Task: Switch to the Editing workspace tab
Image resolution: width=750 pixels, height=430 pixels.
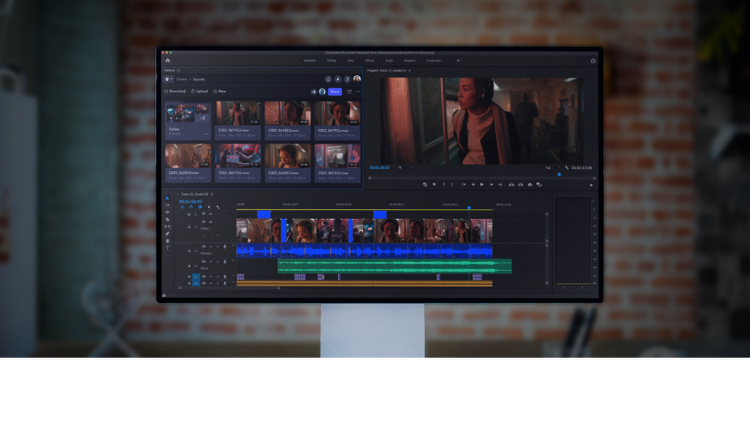Action: [x=331, y=61]
